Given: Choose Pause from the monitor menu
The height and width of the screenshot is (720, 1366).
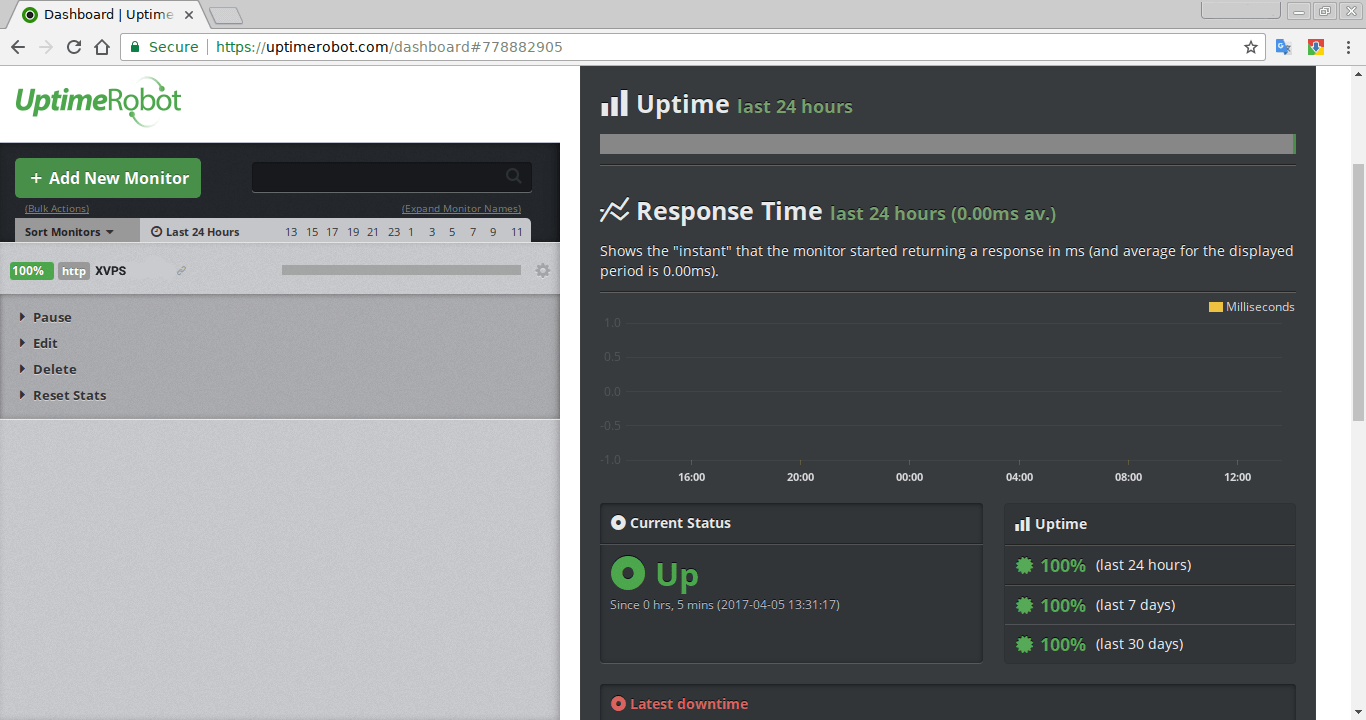Looking at the screenshot, I should (x=52, y=317).
